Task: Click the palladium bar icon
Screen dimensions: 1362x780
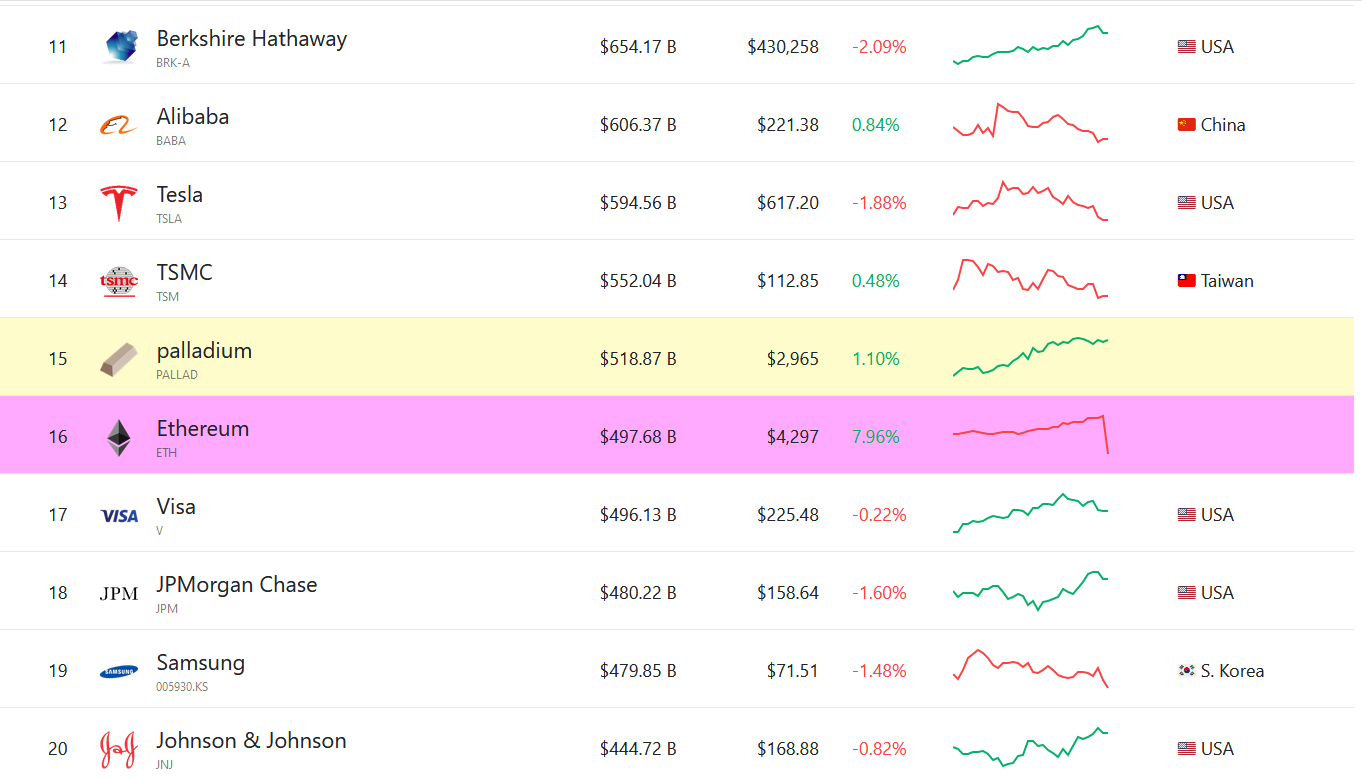Action: (119, 359)
